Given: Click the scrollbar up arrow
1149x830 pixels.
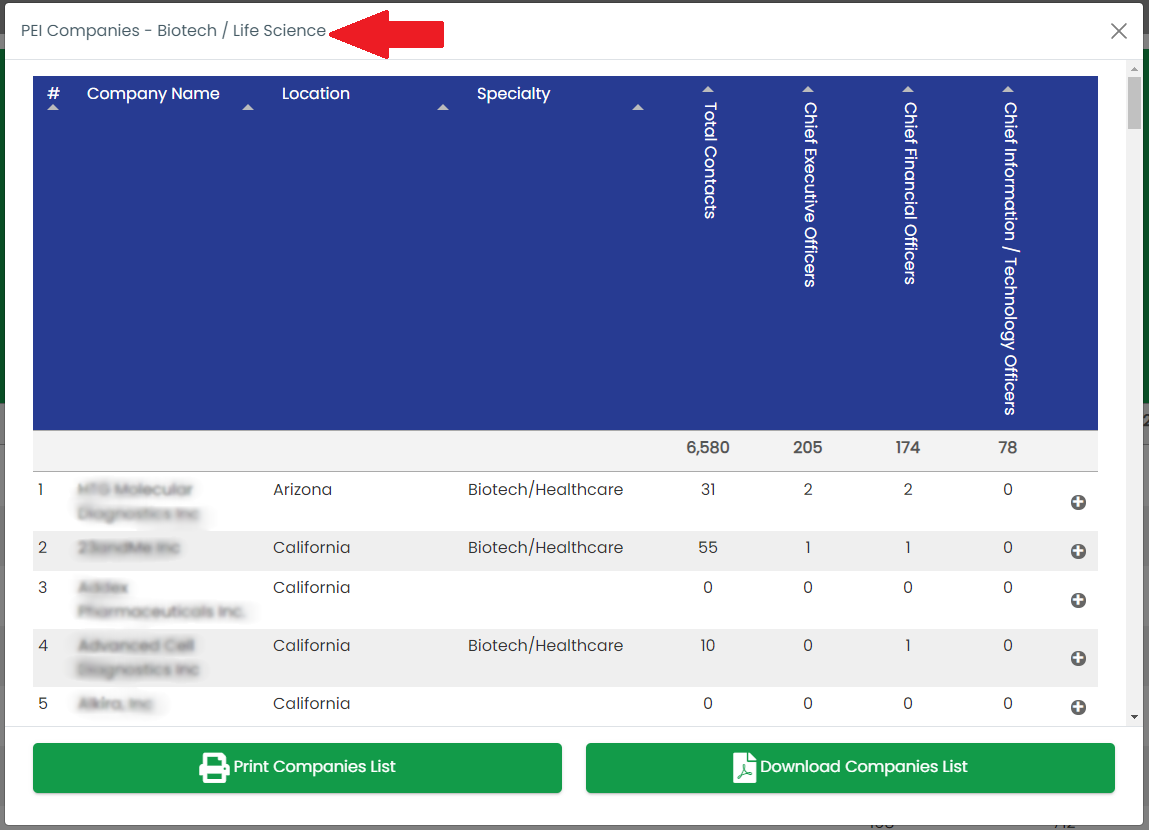Looking at the screenshot, I should pos(1134,68).
